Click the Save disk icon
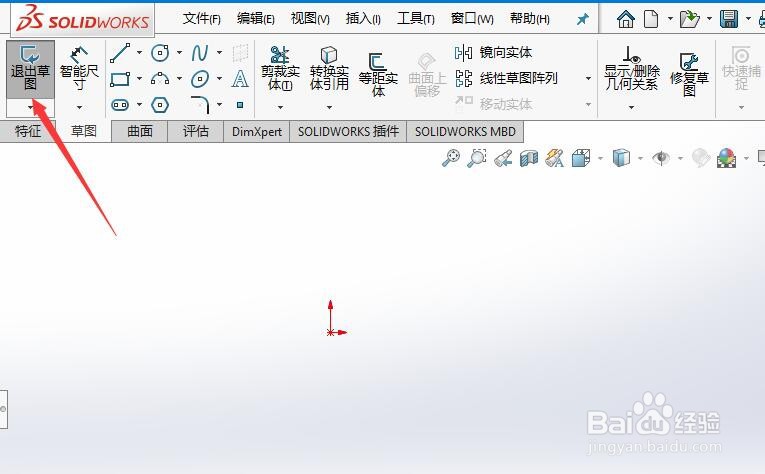The width and height of the screenshot is (765, 474). click(x=729, y=19)
